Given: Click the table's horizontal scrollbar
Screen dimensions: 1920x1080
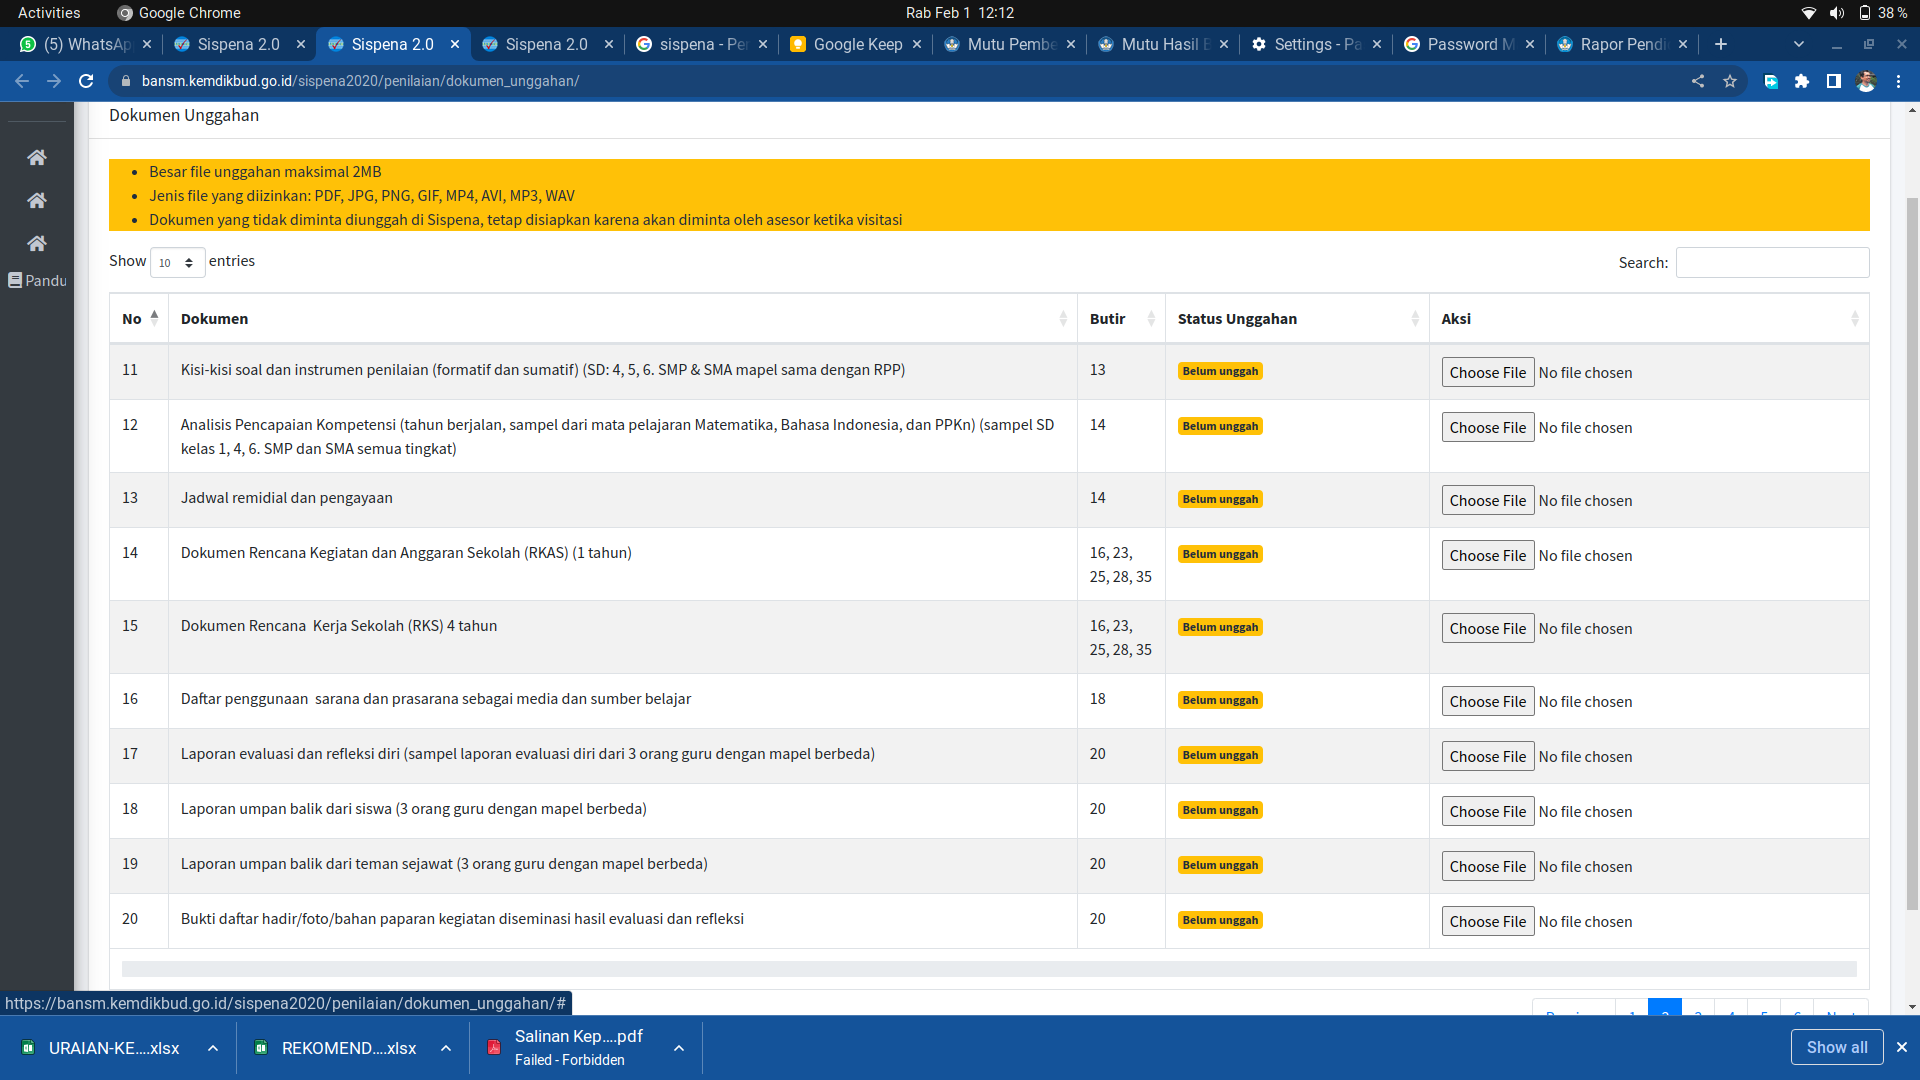Looking at the screenshot, I should pyautogui.click(x=989, y=969).
